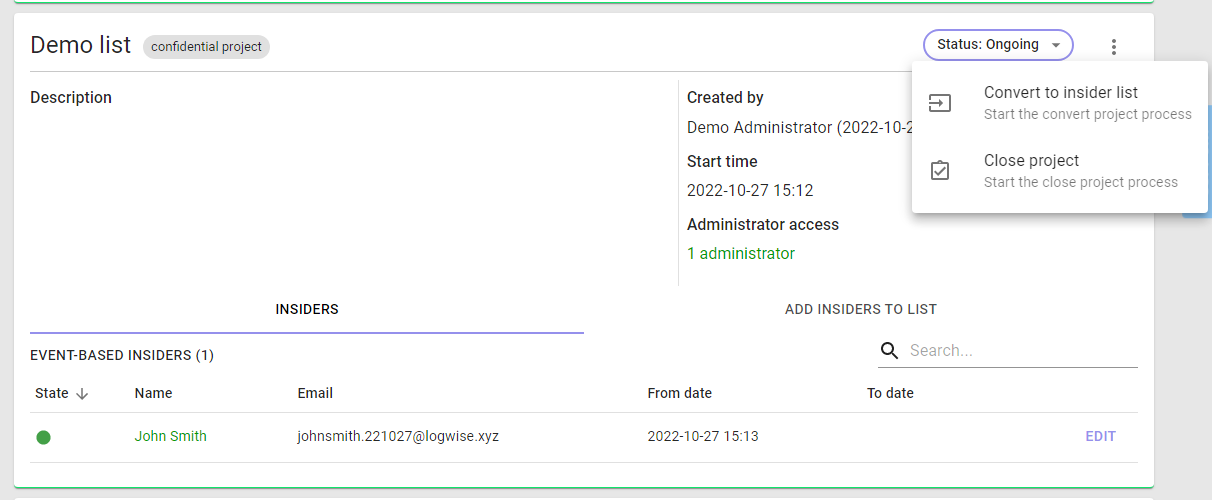Open the 1 administrator link
The height and width of the screenshot is (500, 1212).
pos(741,254)
